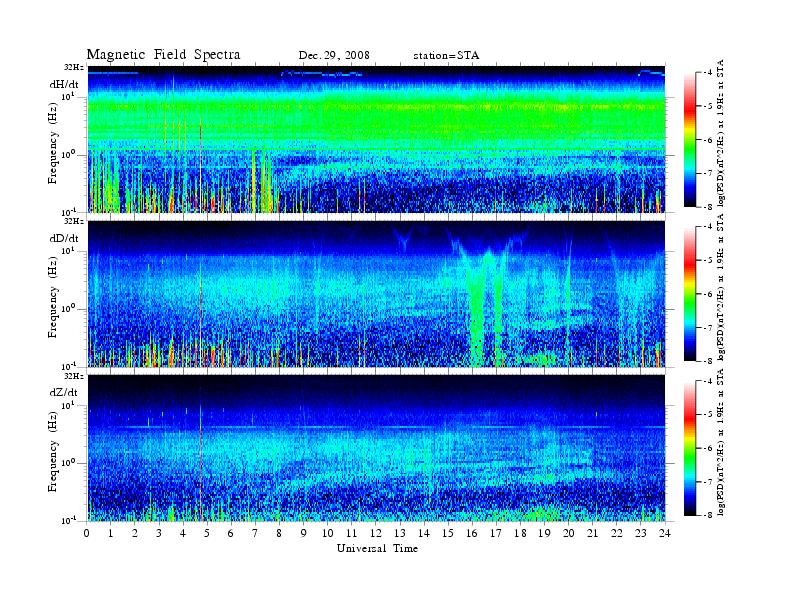This screenshot has height=612, width=792.
Task: Click the log(PSD) label beside dH/dt color scale
Action: 721,133
